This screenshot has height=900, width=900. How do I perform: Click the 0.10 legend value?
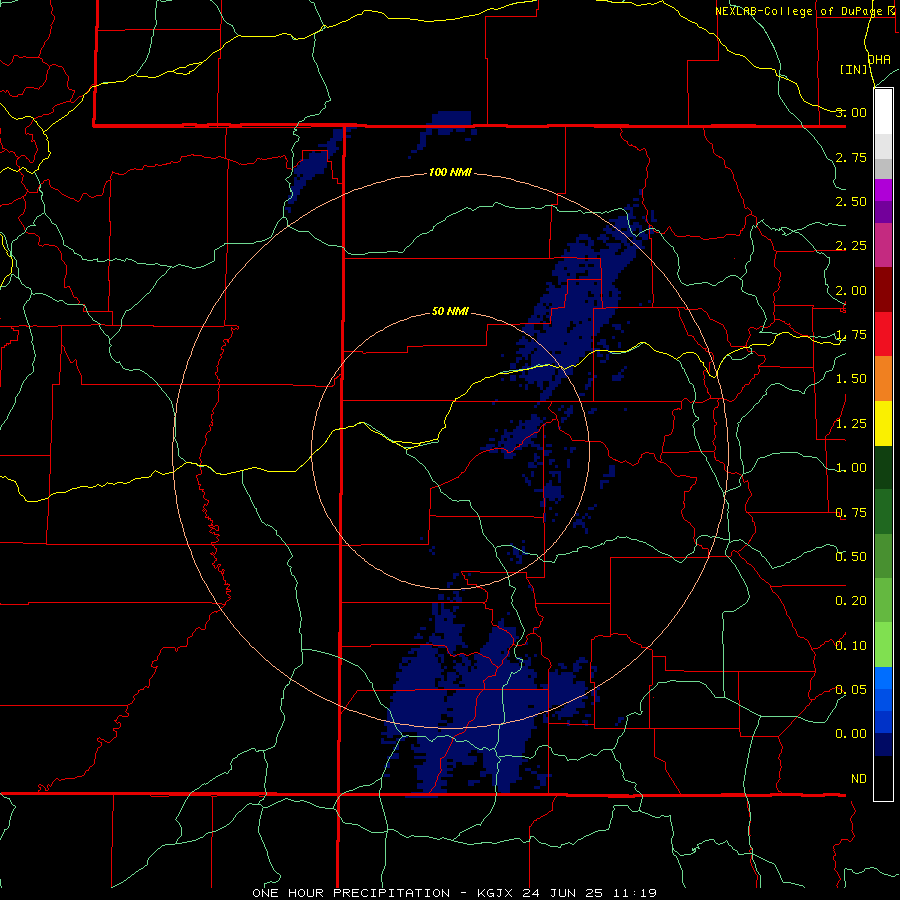(851, 645)
